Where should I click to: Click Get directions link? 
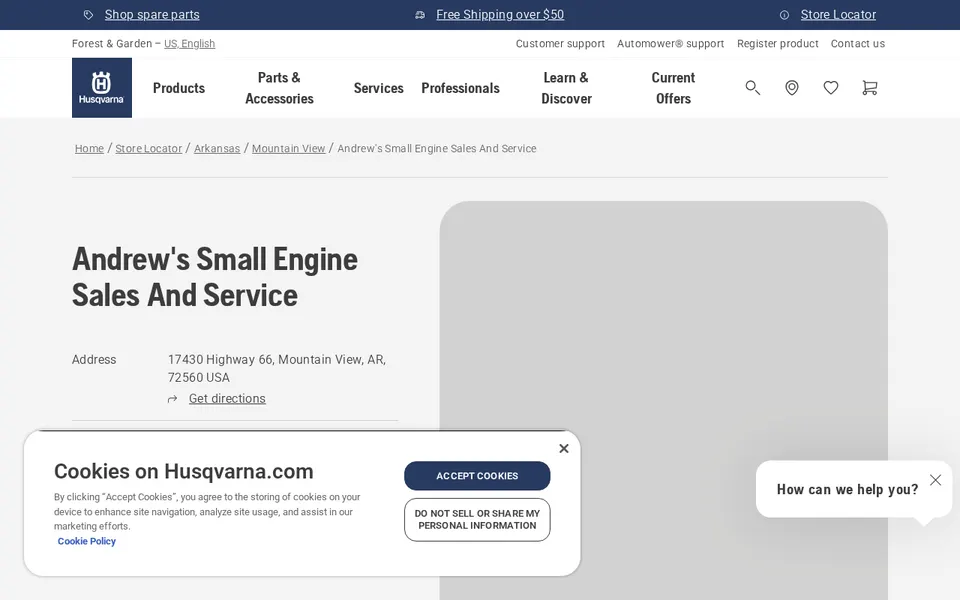click(x=227, y=399)
